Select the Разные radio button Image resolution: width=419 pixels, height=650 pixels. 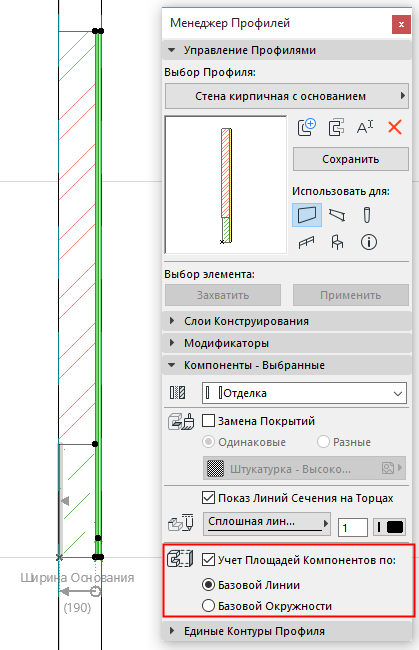tap(323, 441)
